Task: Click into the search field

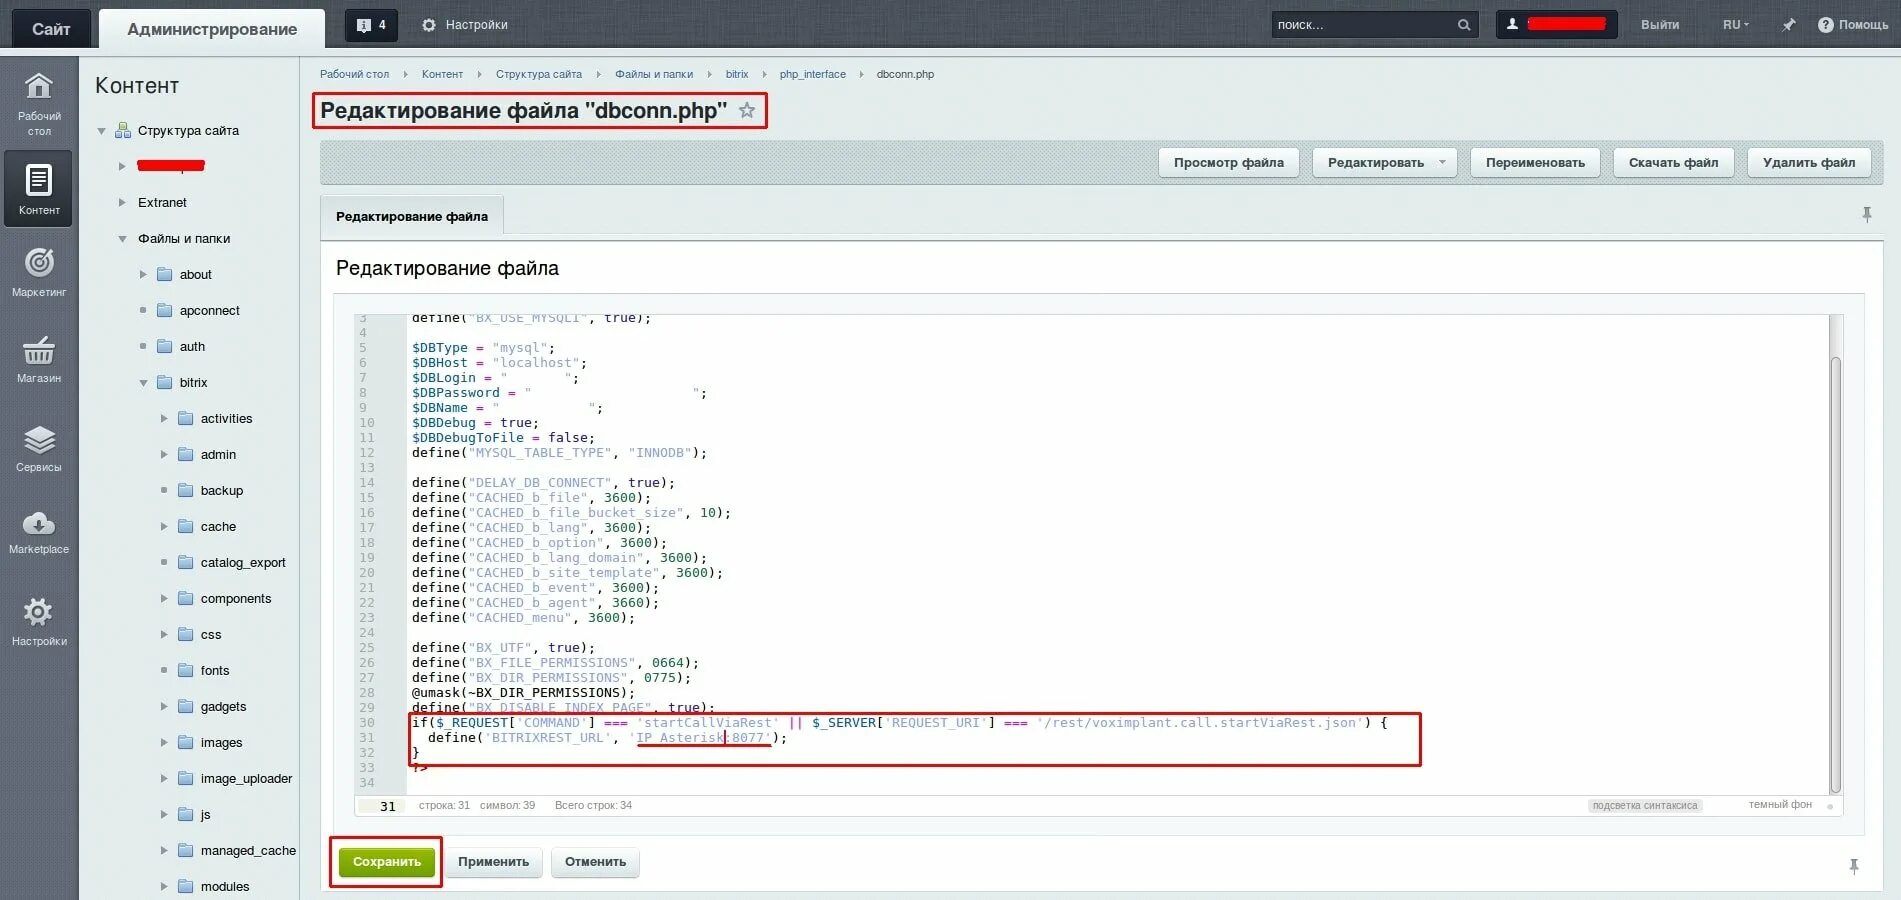Action: pos(1362,25)
